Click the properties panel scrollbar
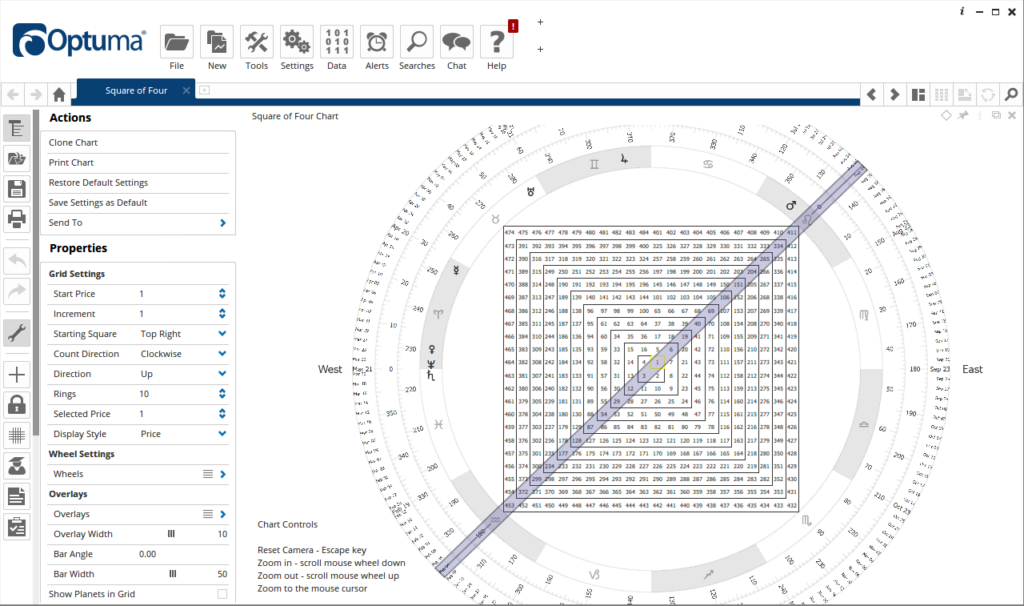The image size is (1024, 606). [36, 274]
